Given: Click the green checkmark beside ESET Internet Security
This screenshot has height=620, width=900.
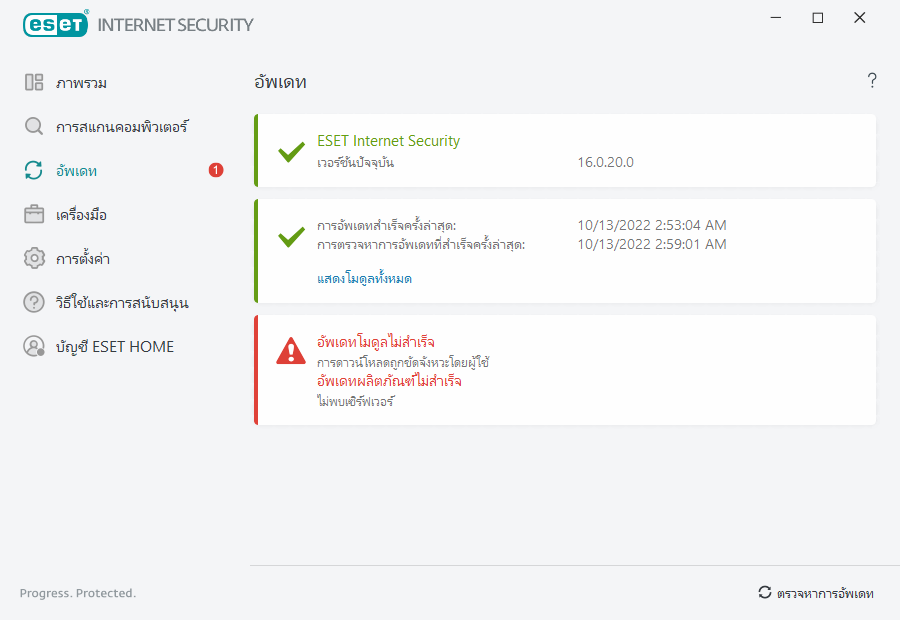Looking at the screenshot, I should coord(291,152).
